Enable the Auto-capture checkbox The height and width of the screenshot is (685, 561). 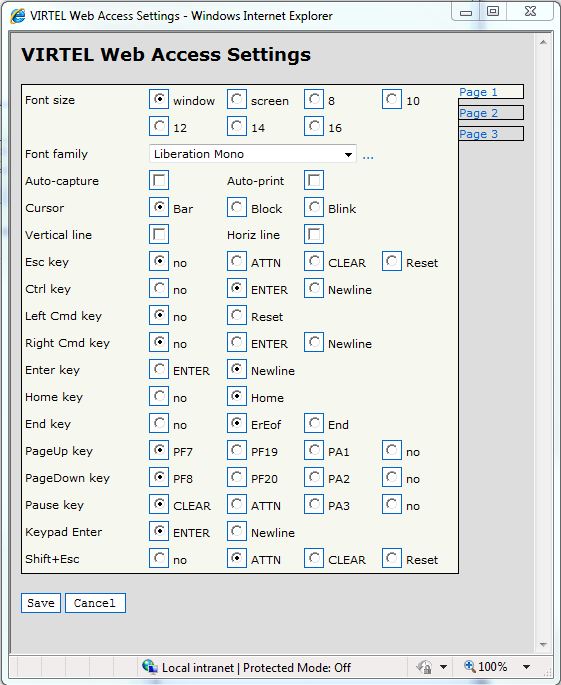click(159, 180)
